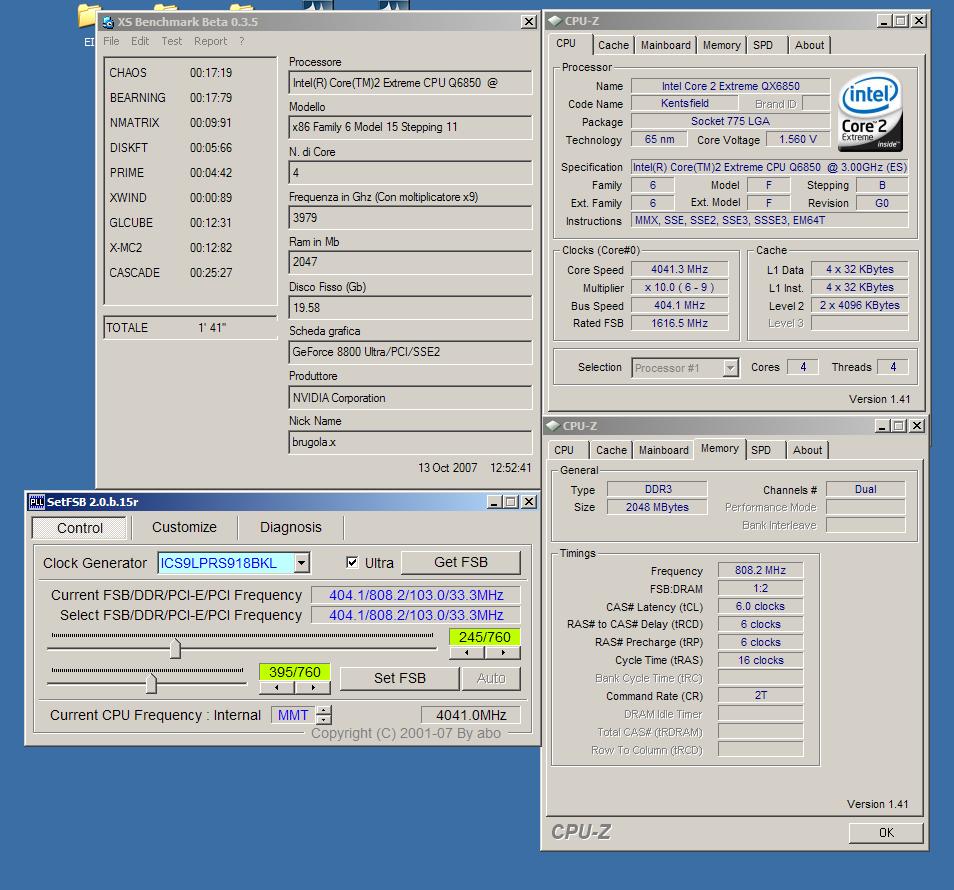Viewport: 954px width, 890px height.
Task: Select the Customize tab in SetFSB
Action: [x=184, y=527]
